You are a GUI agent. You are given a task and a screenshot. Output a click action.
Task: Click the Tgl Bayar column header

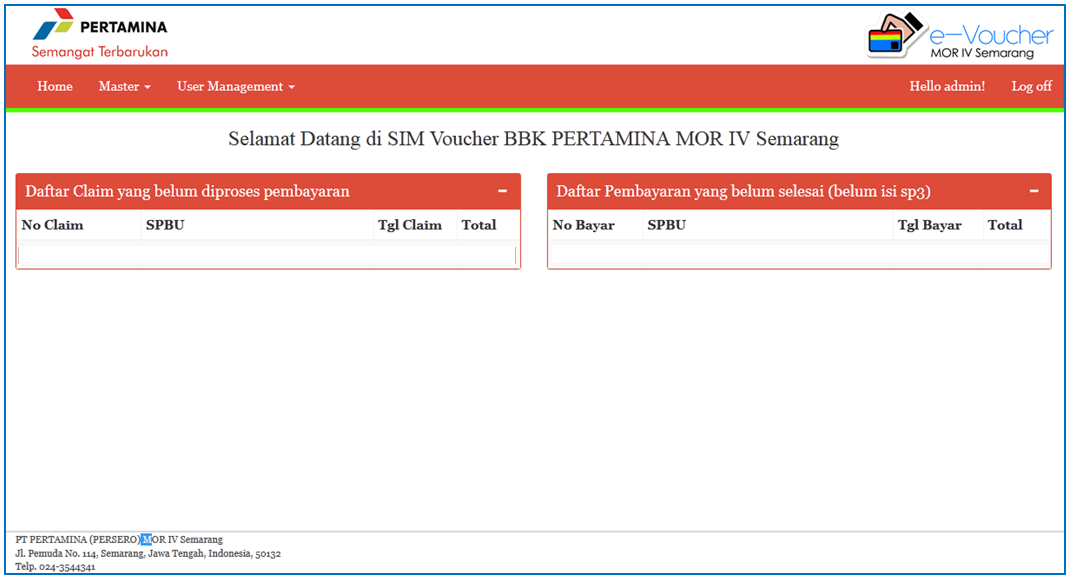tap(929, 225)
